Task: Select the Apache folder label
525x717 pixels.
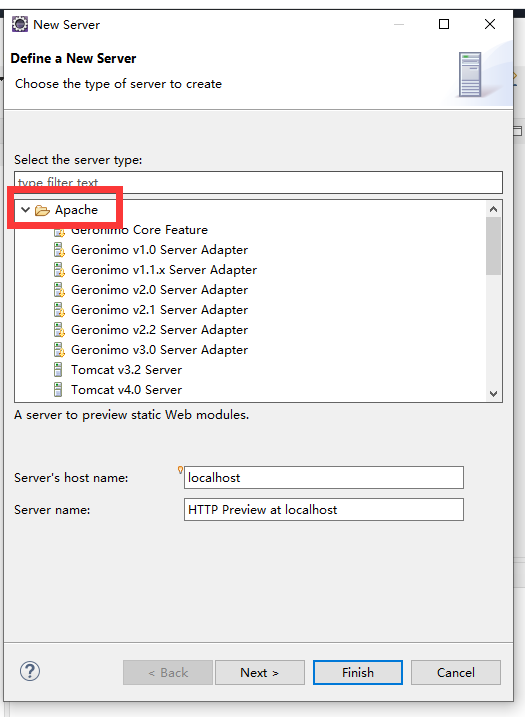Action: coord(76,210)
